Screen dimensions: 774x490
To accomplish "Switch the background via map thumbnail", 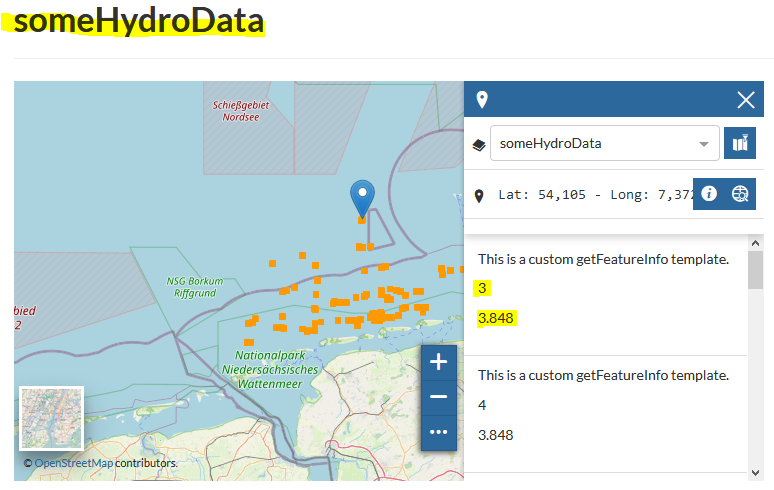I will (x=51, y=418).
